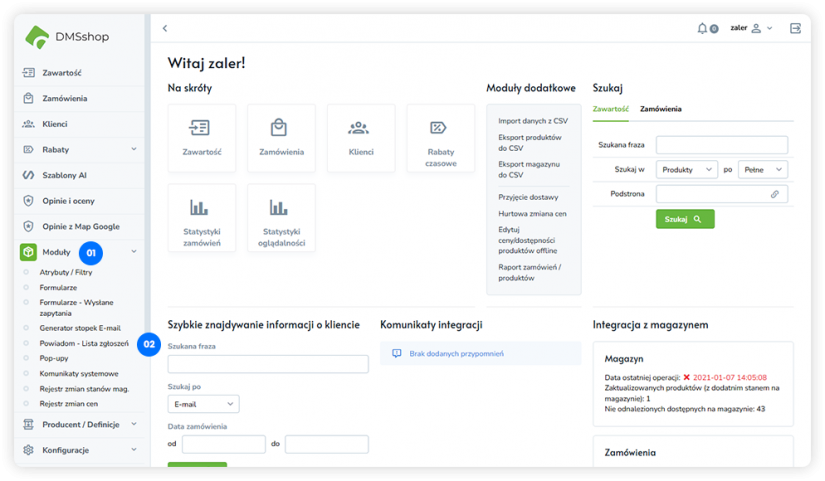Open the Pełne match type dropdown
The image size is (825, 481).
click(x=763, y=170)
